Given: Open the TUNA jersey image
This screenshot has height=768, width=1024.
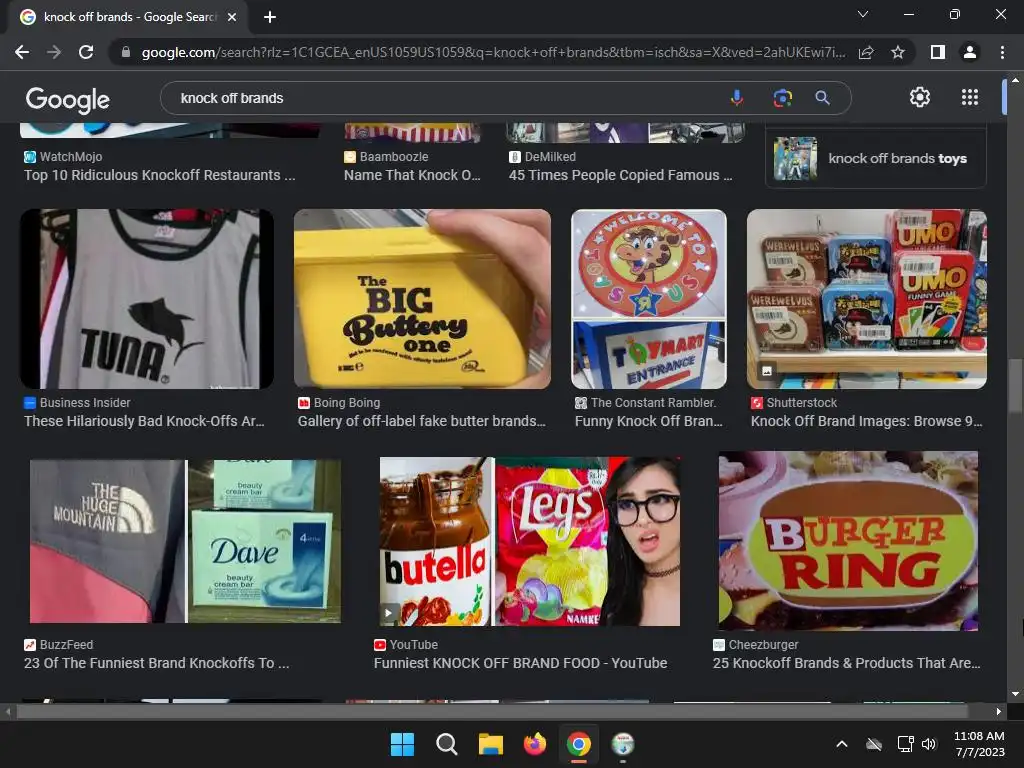Looking at the screenshot, I should pos(147,298).
